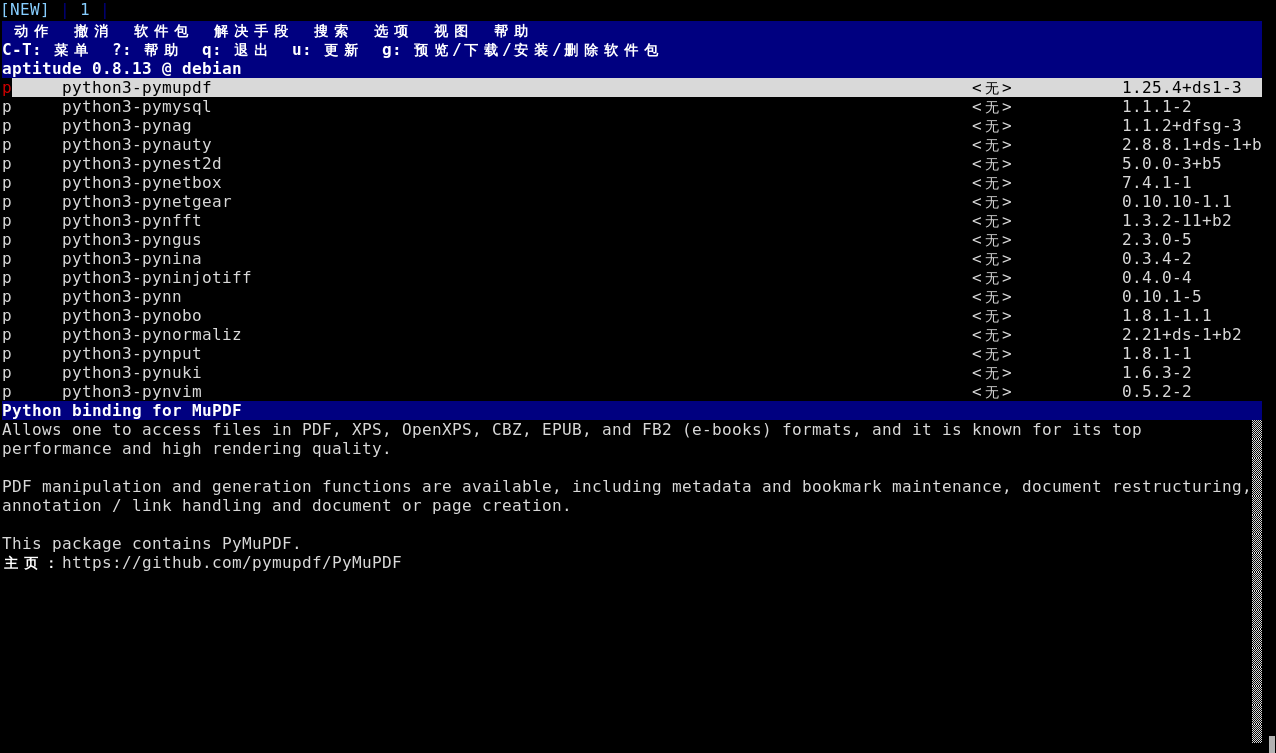This screenshot has width=1276, height=753.
Task: Open the 搜索 menu
Action: click(331, 31)
